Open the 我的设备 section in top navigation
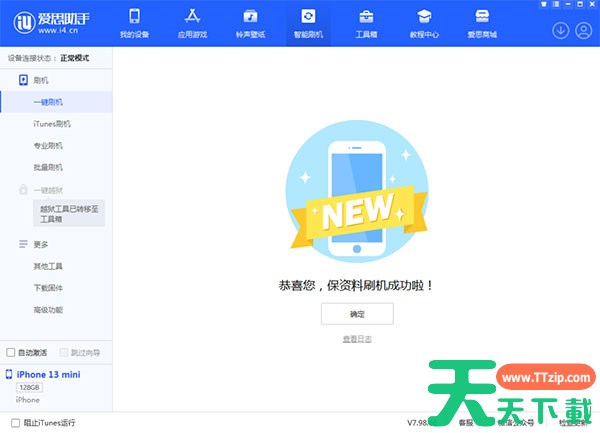 pos(134,24)
